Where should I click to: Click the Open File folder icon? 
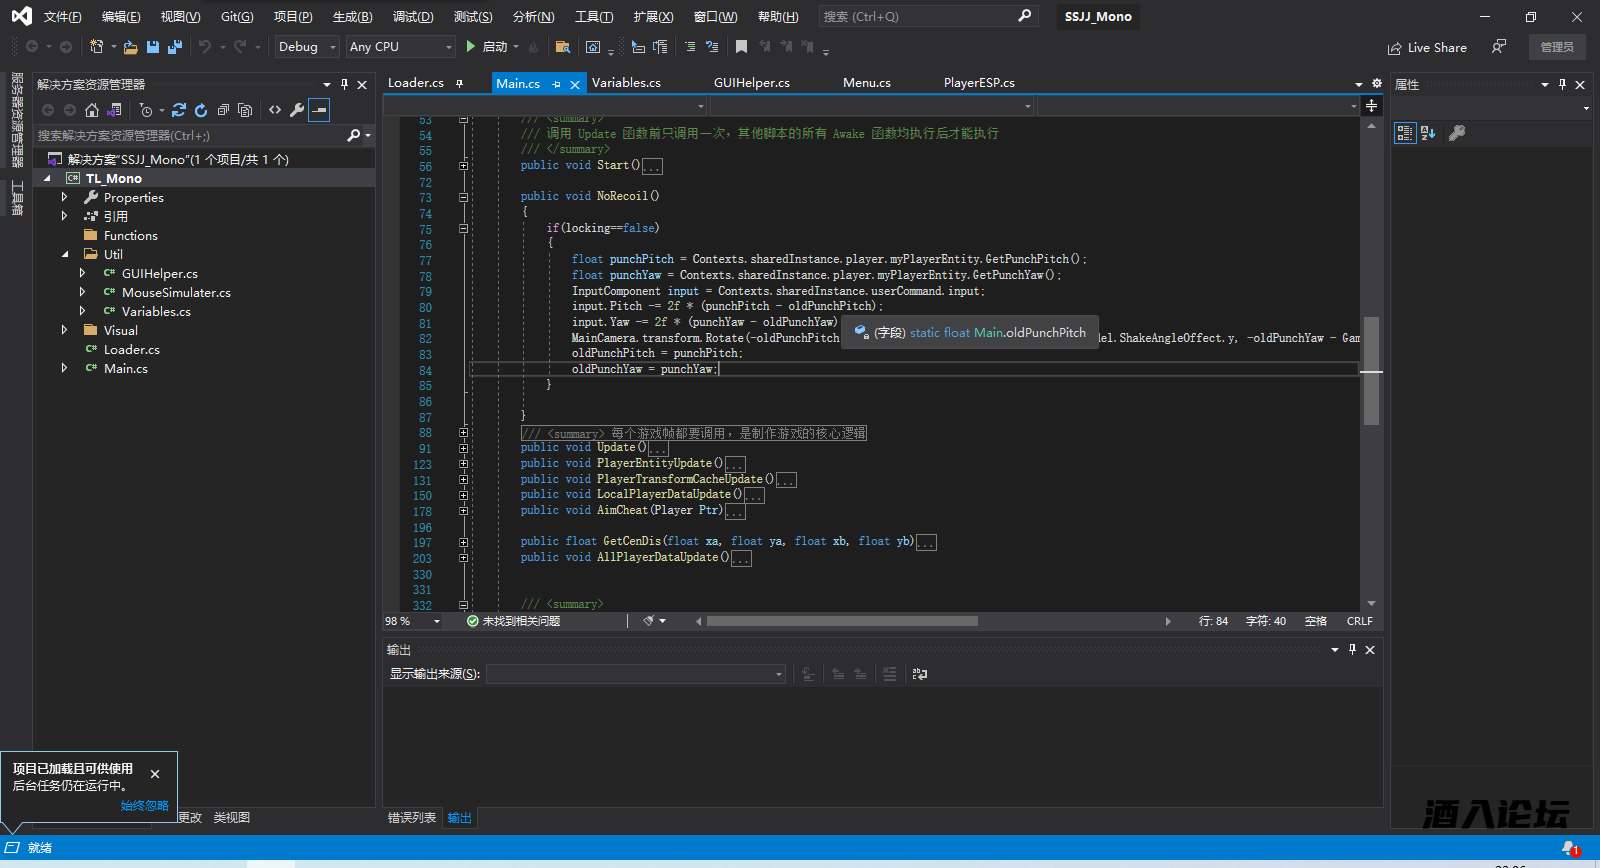click(x=130, y=47)
